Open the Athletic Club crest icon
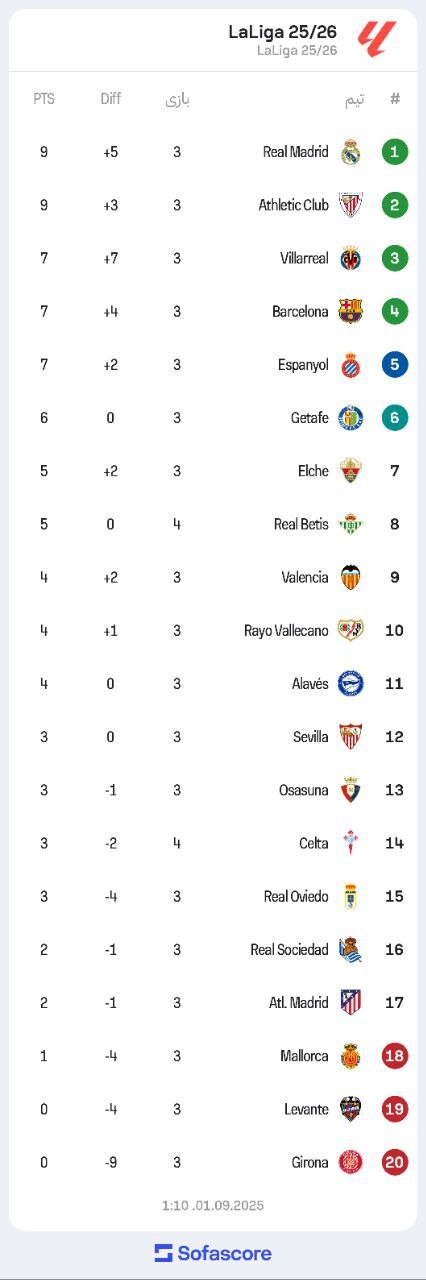 pos(350,205)
